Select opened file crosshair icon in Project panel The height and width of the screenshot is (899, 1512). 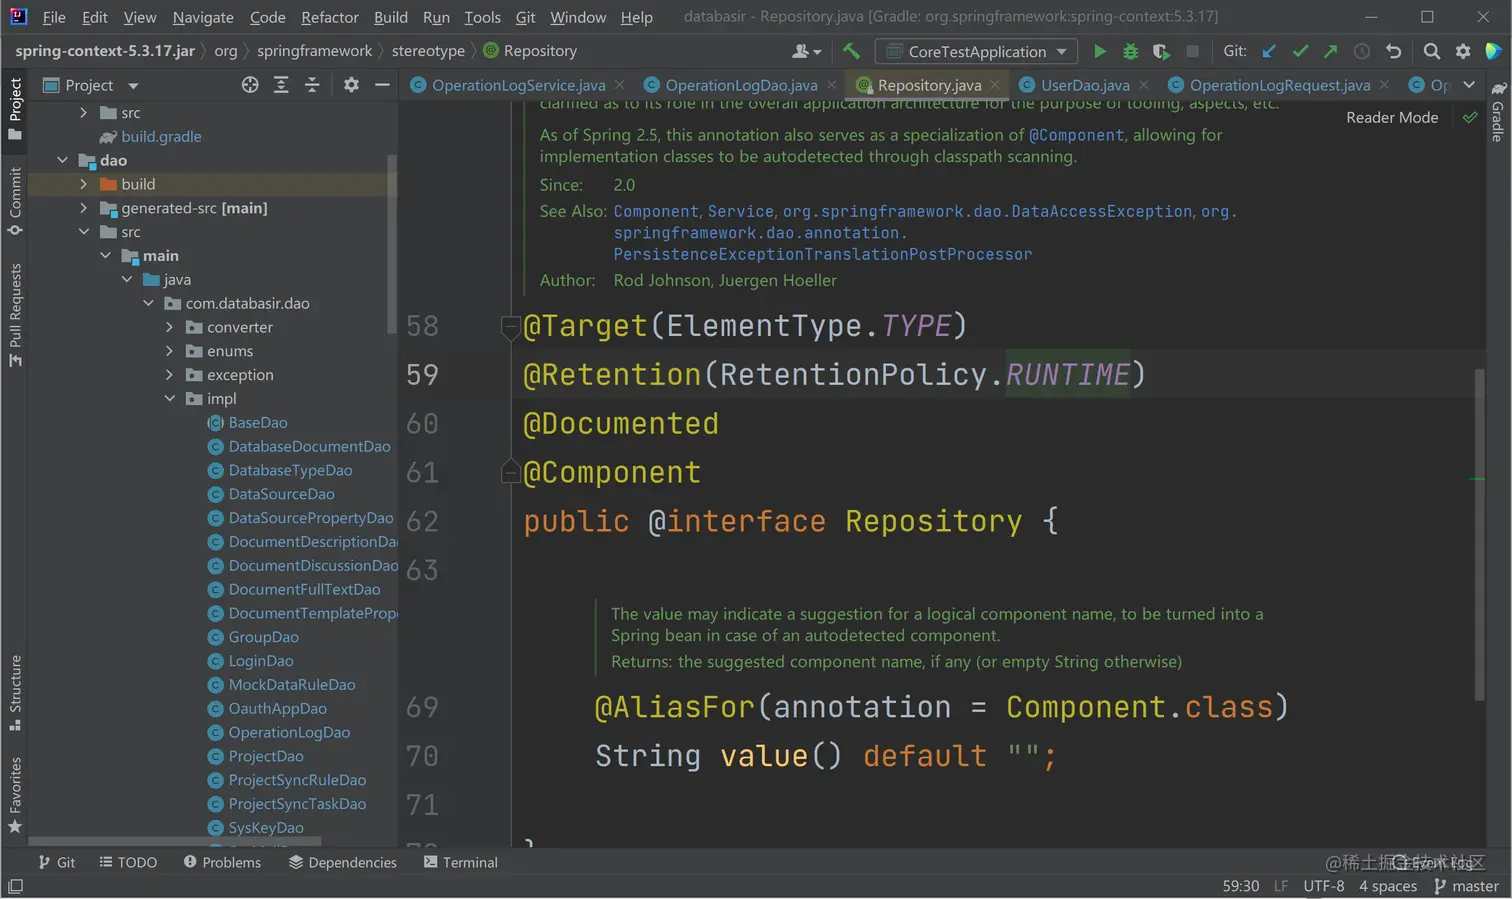(x=250, y=85)
